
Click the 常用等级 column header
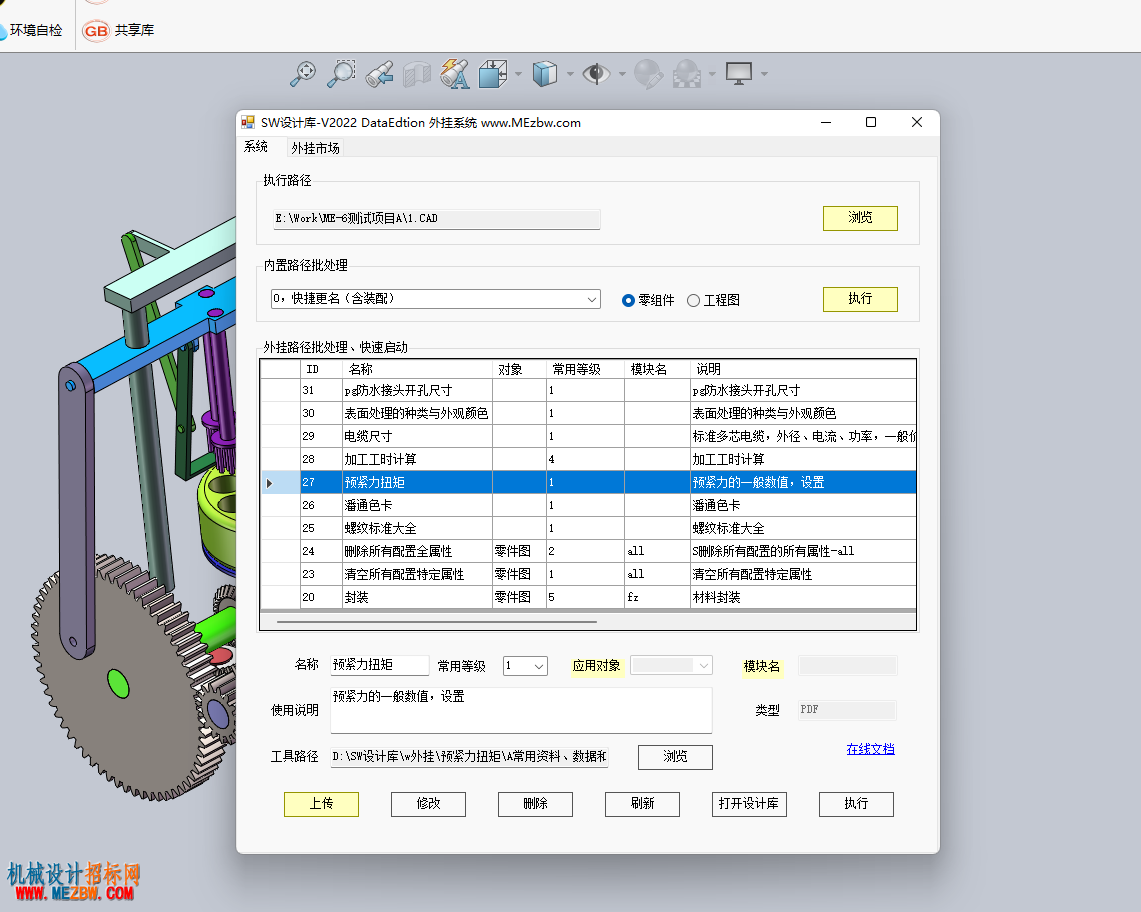coord(585,369)
